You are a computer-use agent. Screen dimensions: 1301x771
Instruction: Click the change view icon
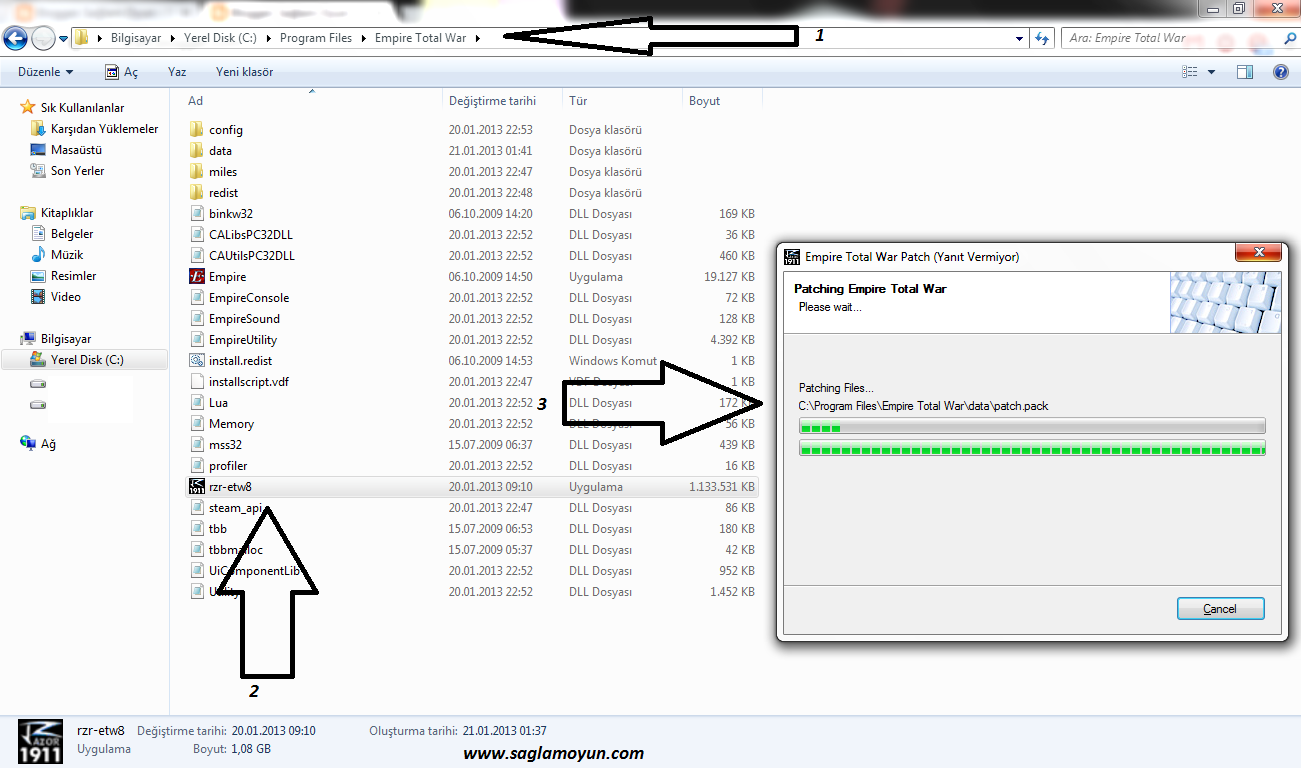coord(1190,72)
